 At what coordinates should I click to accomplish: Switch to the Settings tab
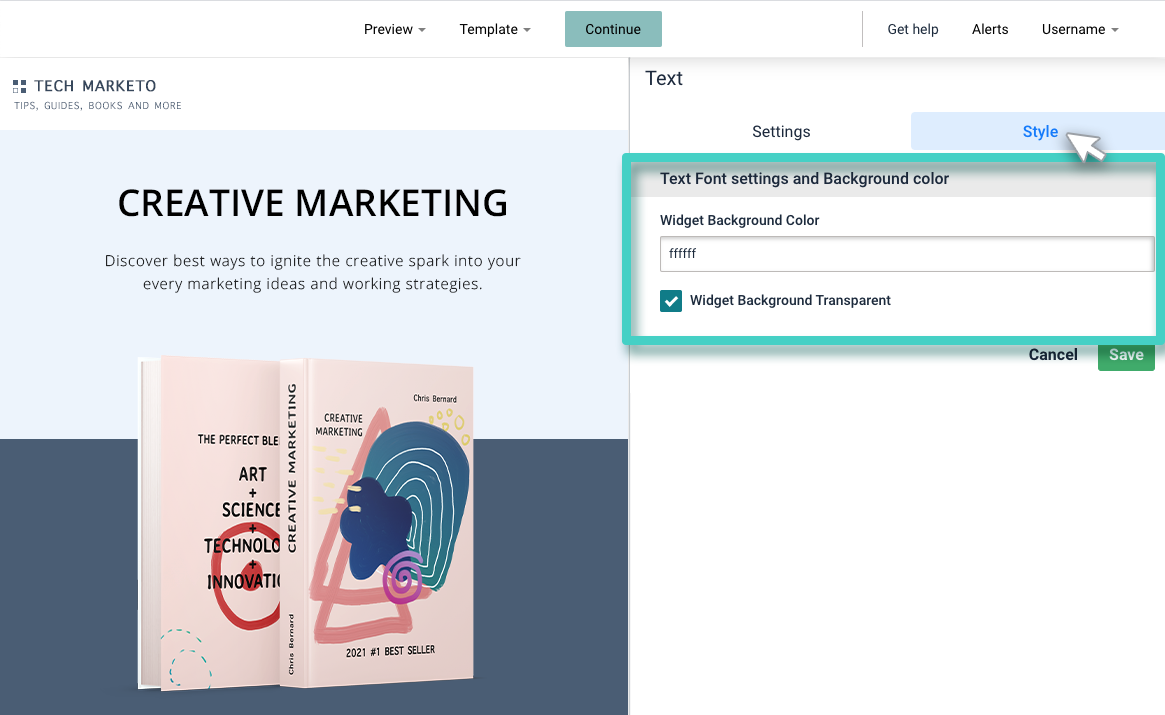781,132
